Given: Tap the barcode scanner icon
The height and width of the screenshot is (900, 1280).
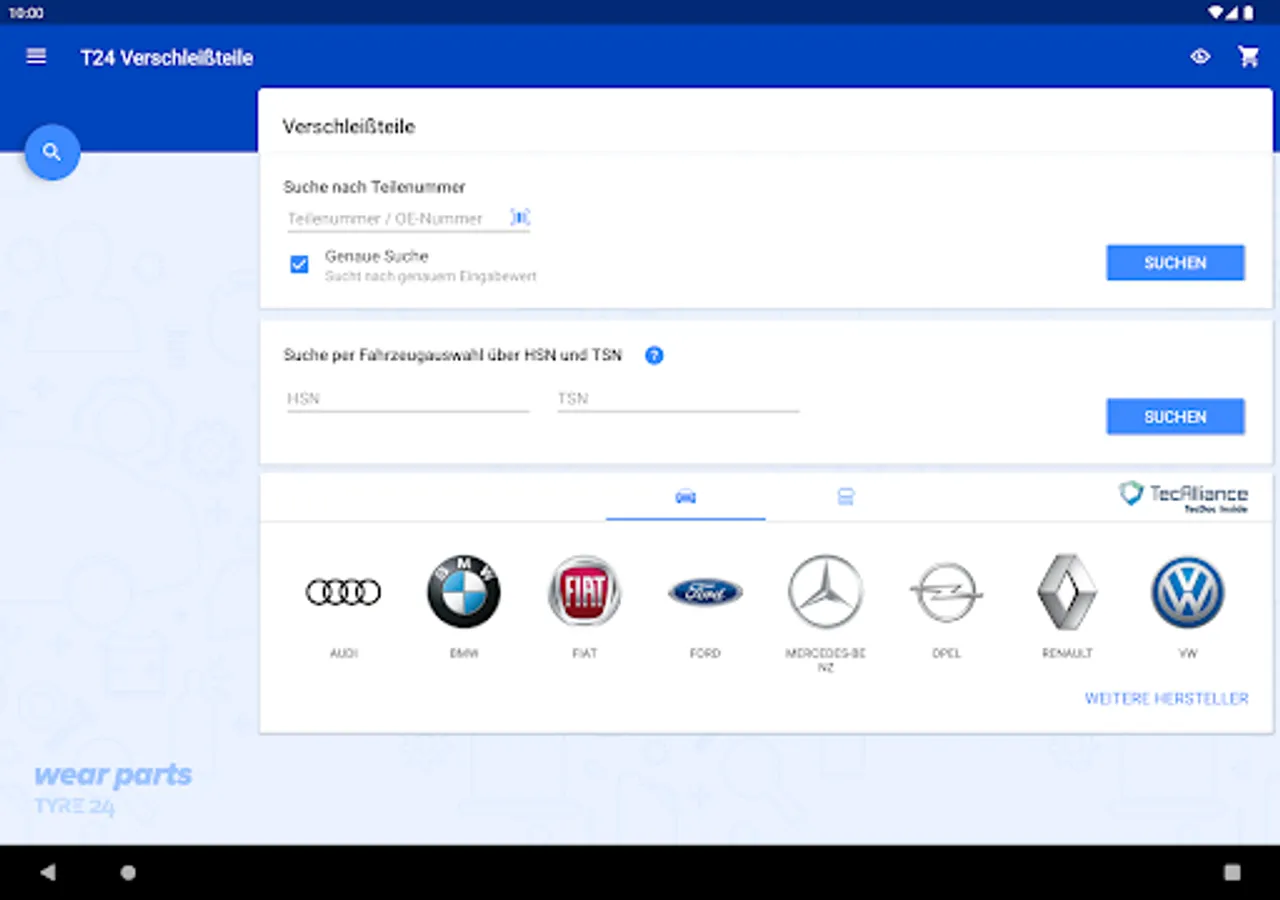Looking at the screenshot, I should point(520,217).
